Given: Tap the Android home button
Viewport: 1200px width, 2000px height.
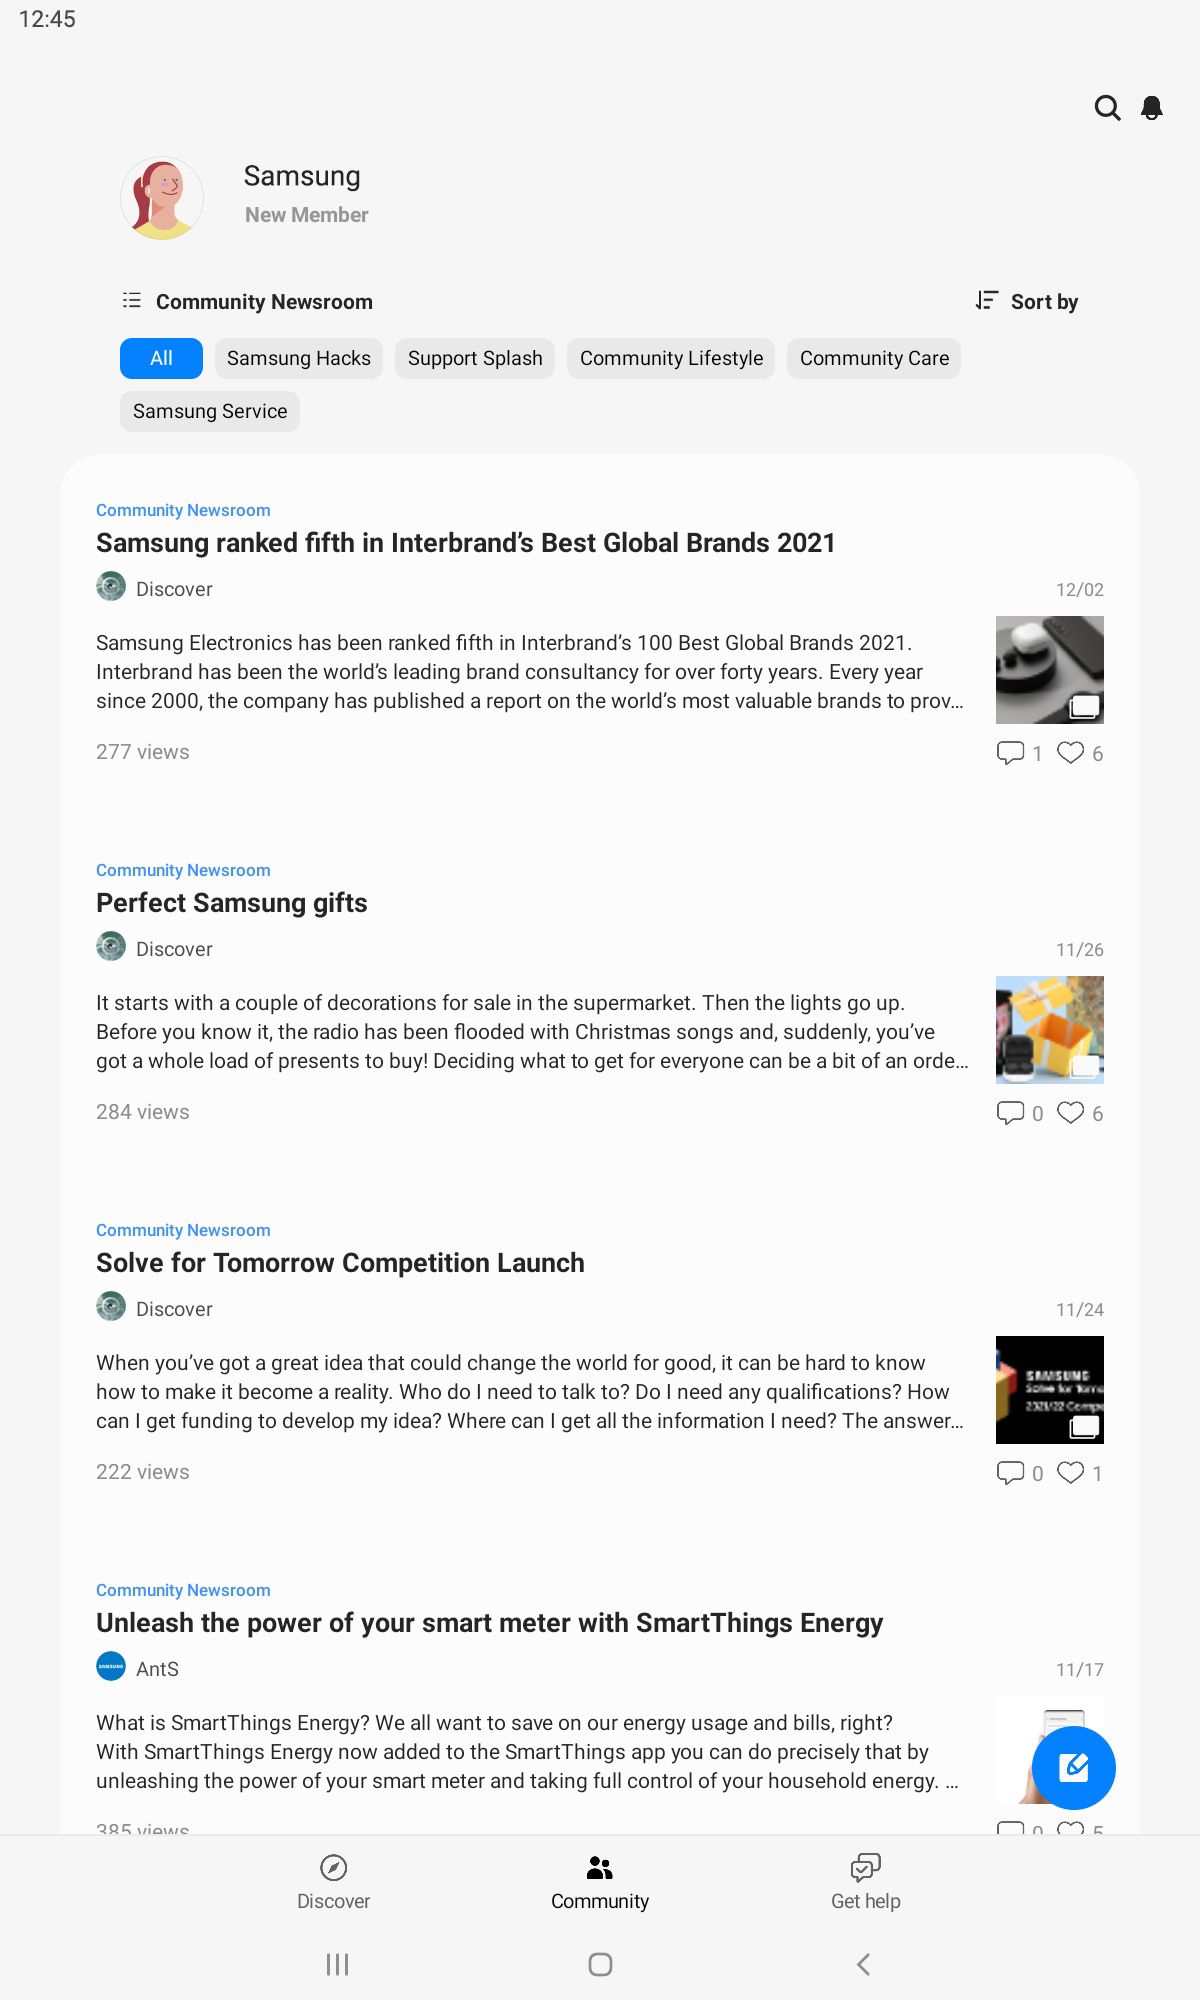Looking at the screenshot, I should (600, 1965).
